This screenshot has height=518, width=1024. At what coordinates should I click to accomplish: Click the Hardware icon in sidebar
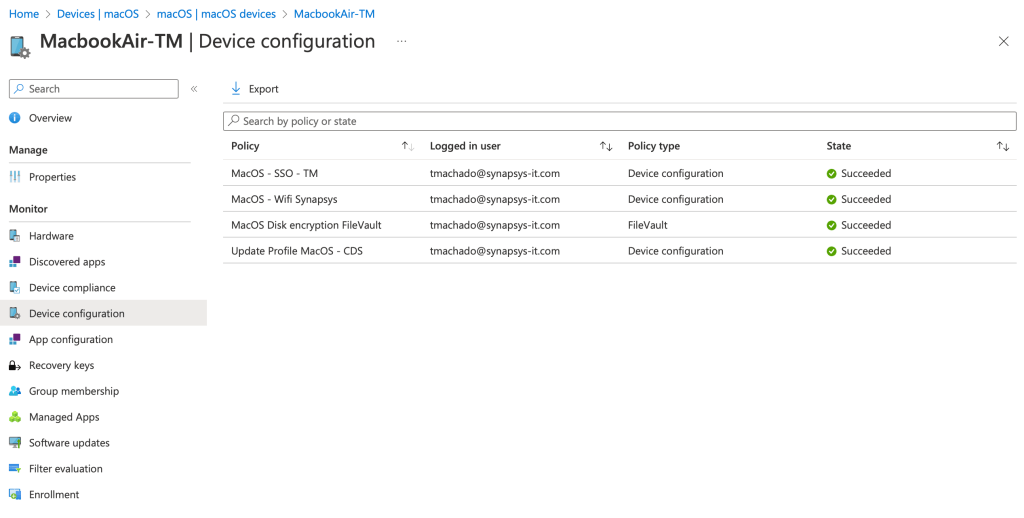pos(15,236)
